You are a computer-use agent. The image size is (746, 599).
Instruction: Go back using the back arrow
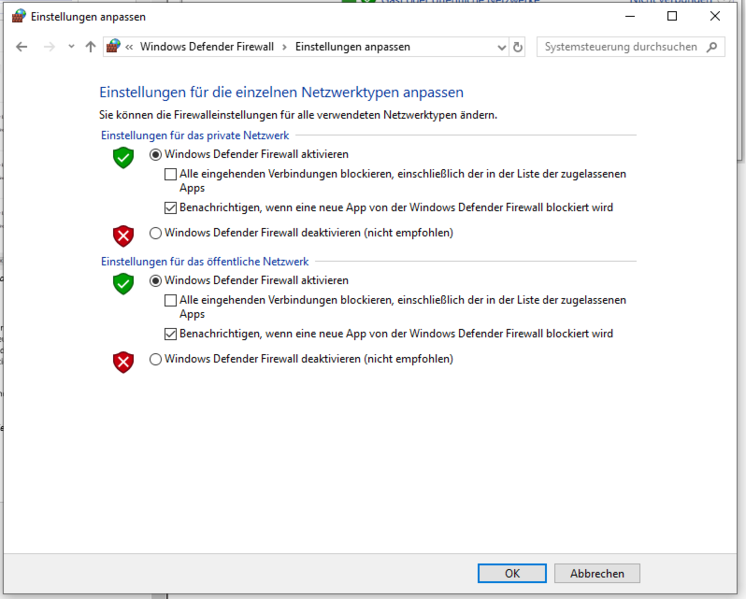(x=21, y=47)
